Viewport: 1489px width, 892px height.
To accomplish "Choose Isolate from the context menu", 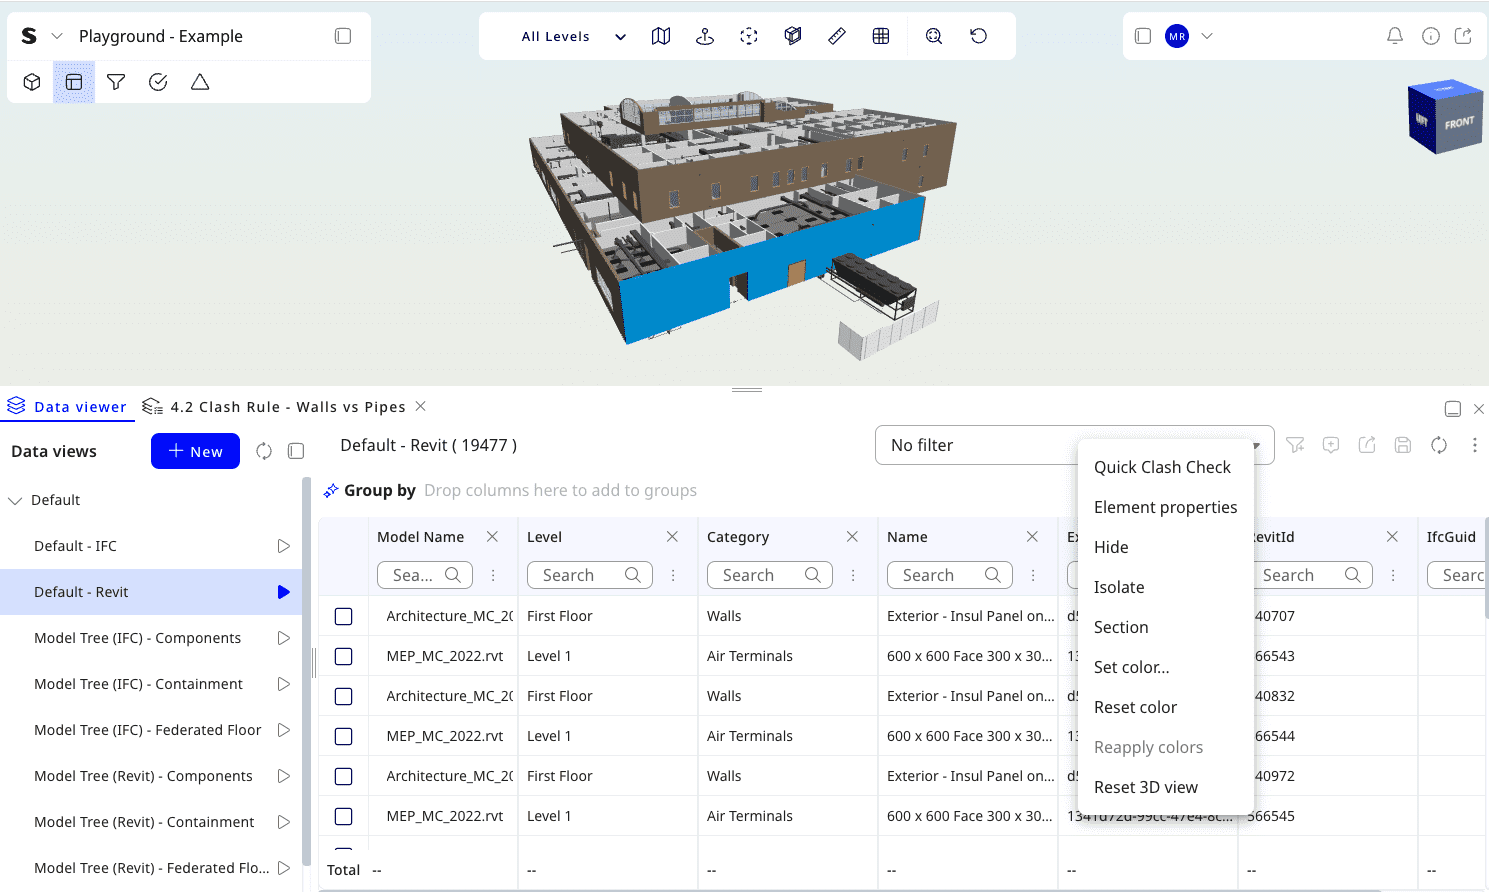I will tap(1119, 587).
